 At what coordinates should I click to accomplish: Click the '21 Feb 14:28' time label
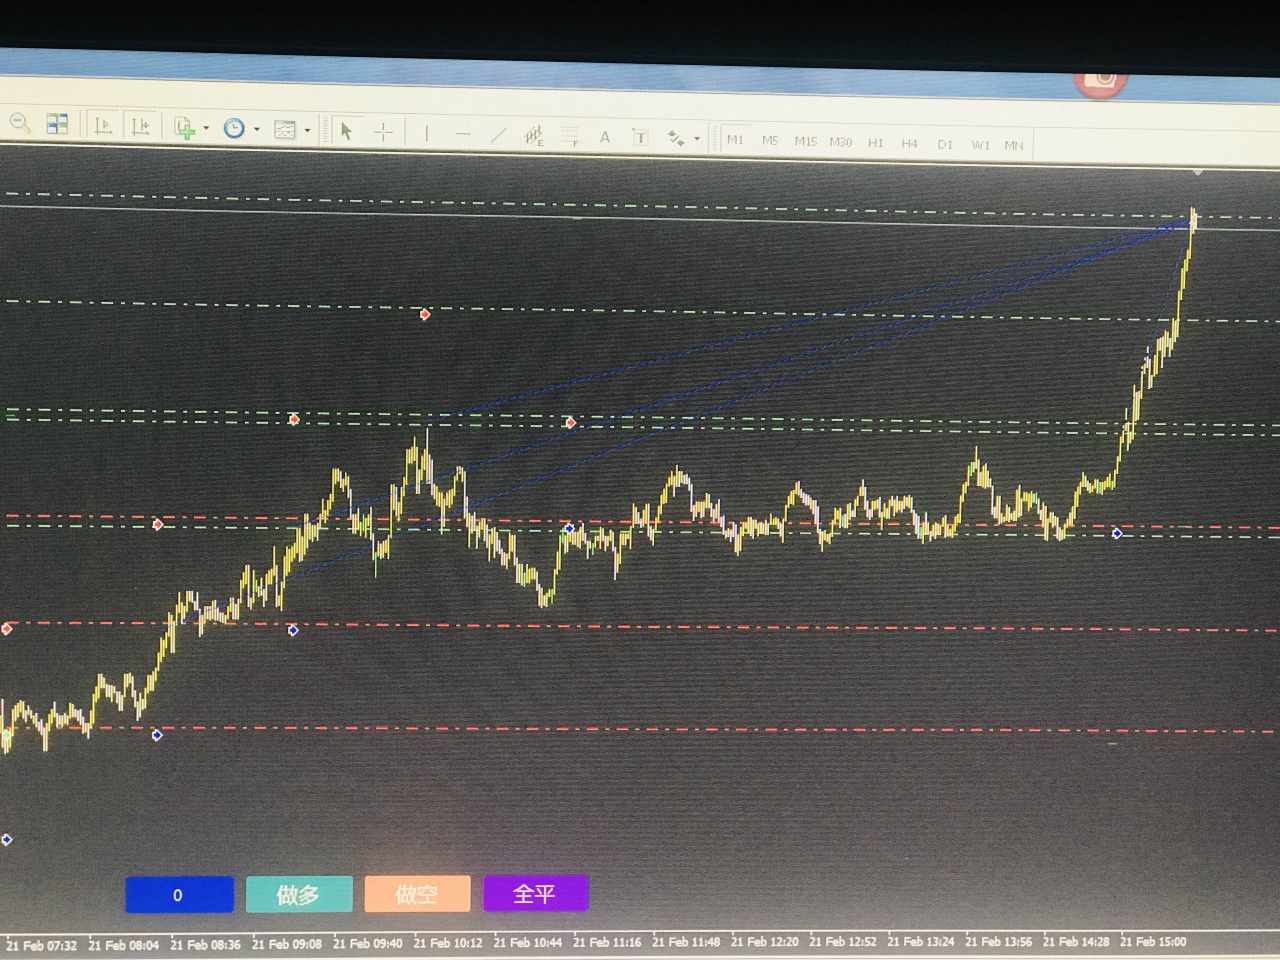1076,942
